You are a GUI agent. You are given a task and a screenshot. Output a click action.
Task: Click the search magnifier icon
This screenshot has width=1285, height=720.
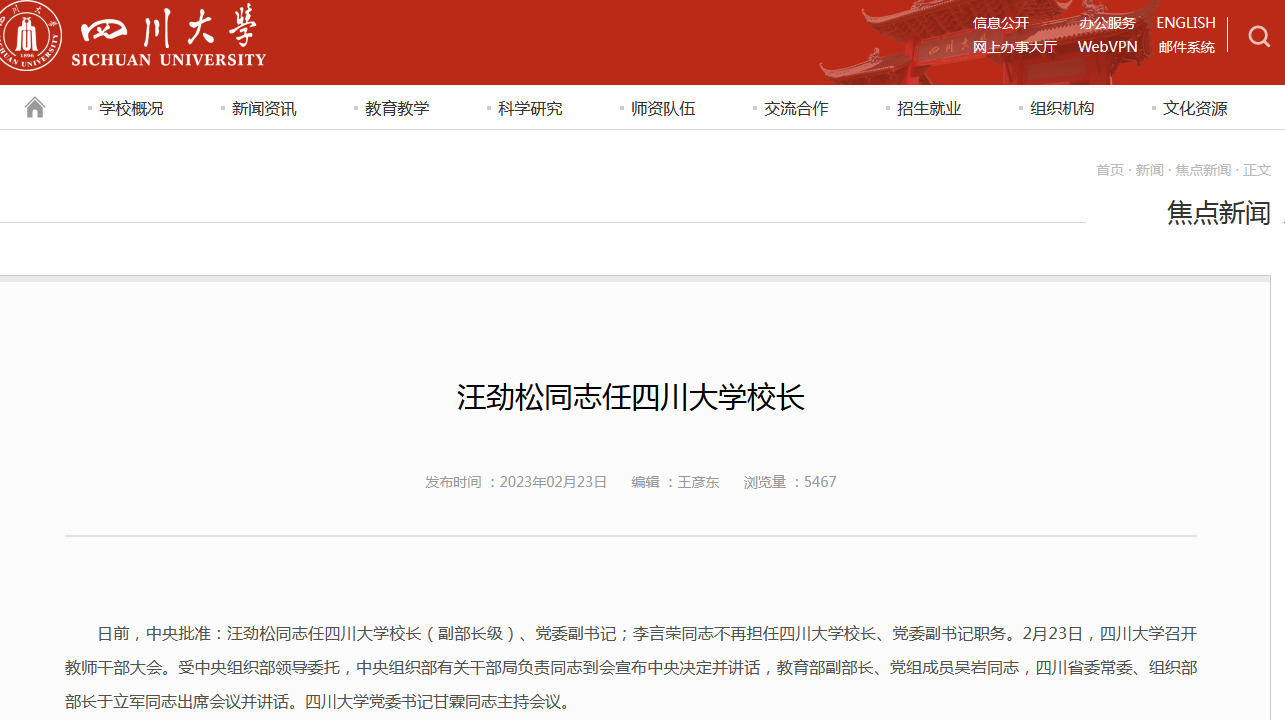tap(1258, 36)
